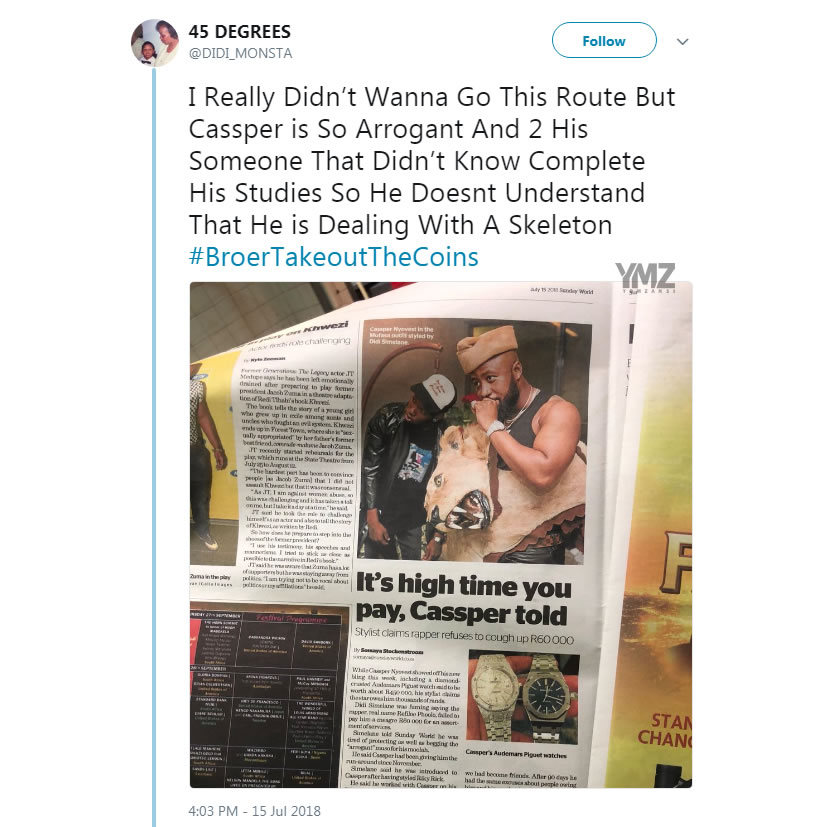
Task: Visit the @DIDI_MONSTA handle link
Action: point(240,53)
